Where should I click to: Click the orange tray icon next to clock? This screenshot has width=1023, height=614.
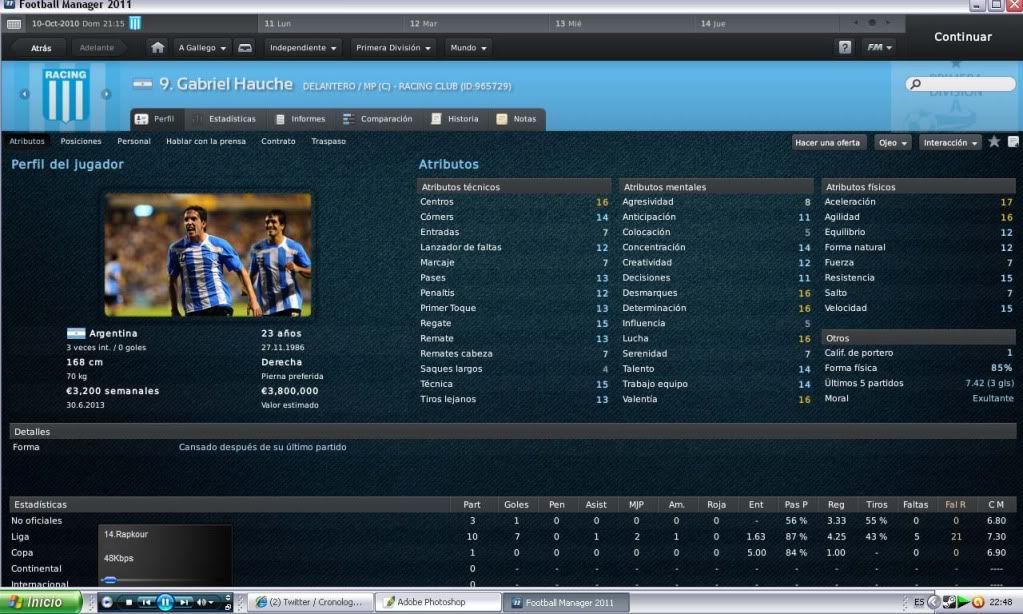978,602
